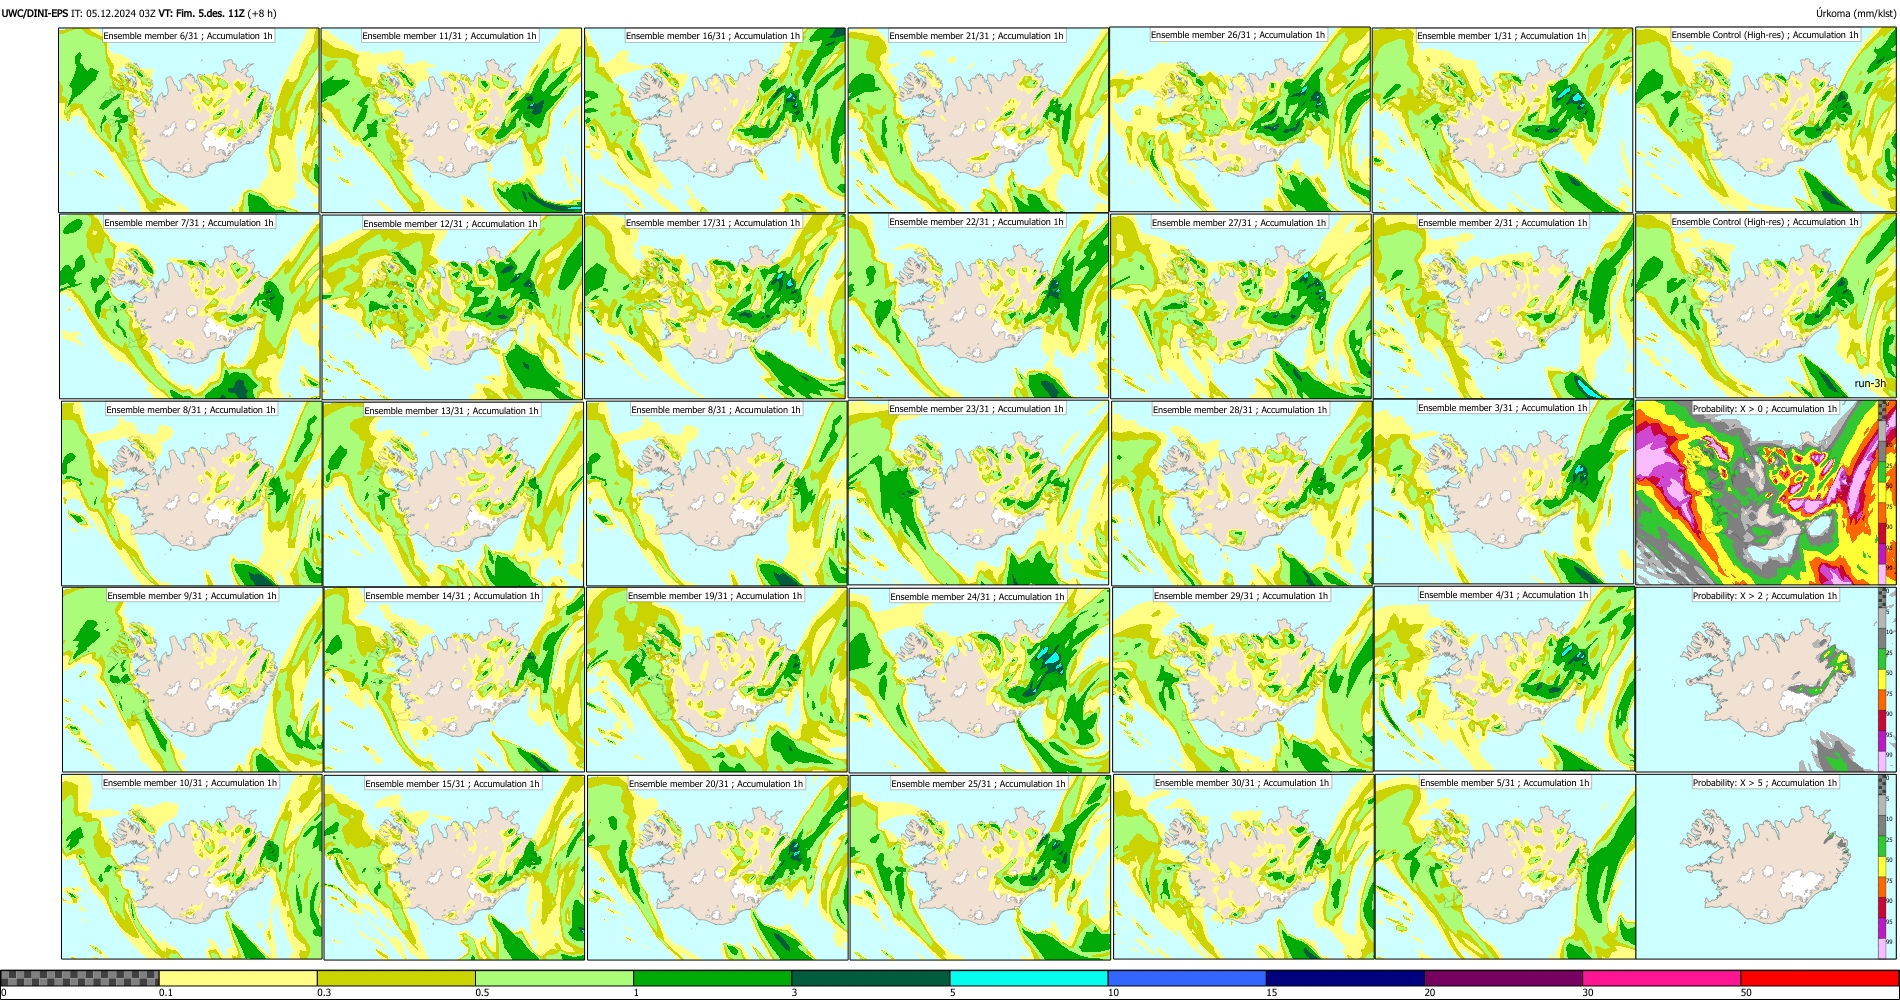The height and width of the screenshot is (1000, 1900).
Task: Select the Ensemble member 16/31 map panel
Action: [715, 120]
